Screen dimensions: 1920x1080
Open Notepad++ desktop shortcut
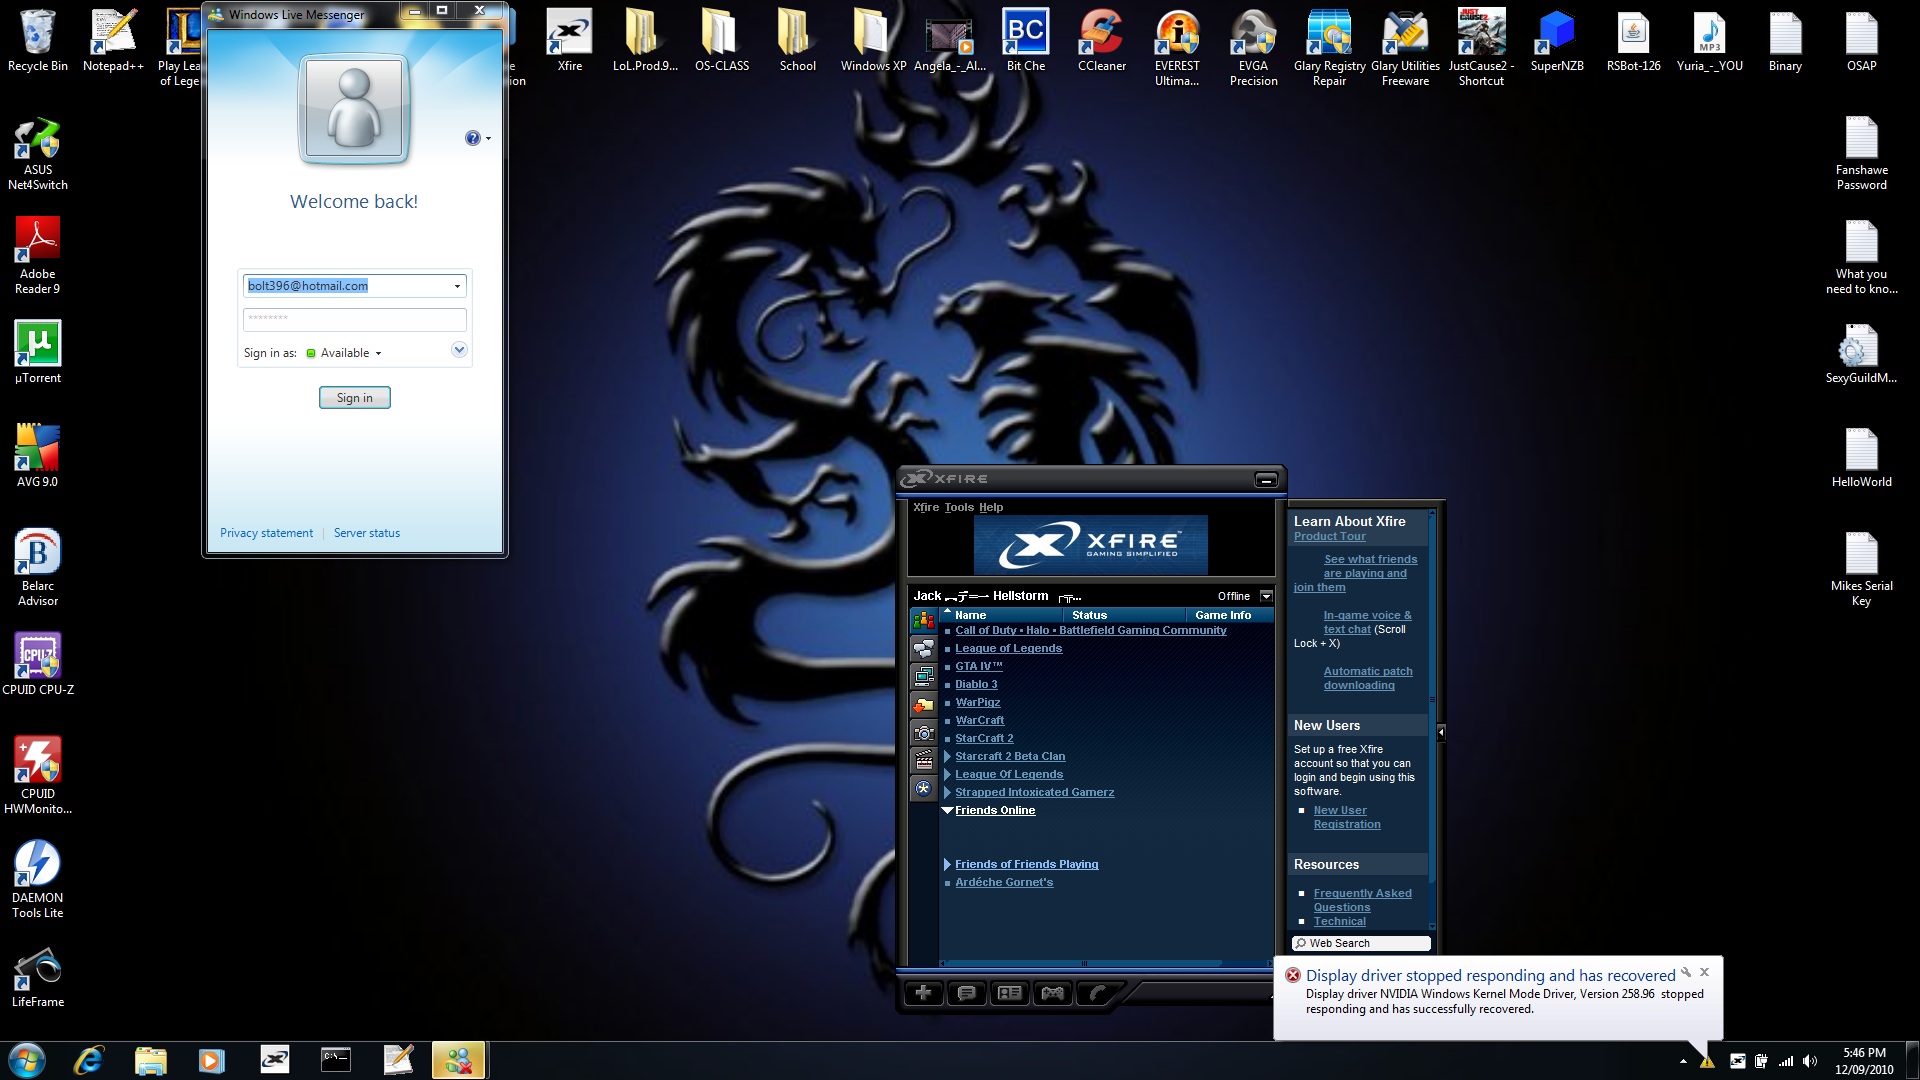[x=113, y=43]
